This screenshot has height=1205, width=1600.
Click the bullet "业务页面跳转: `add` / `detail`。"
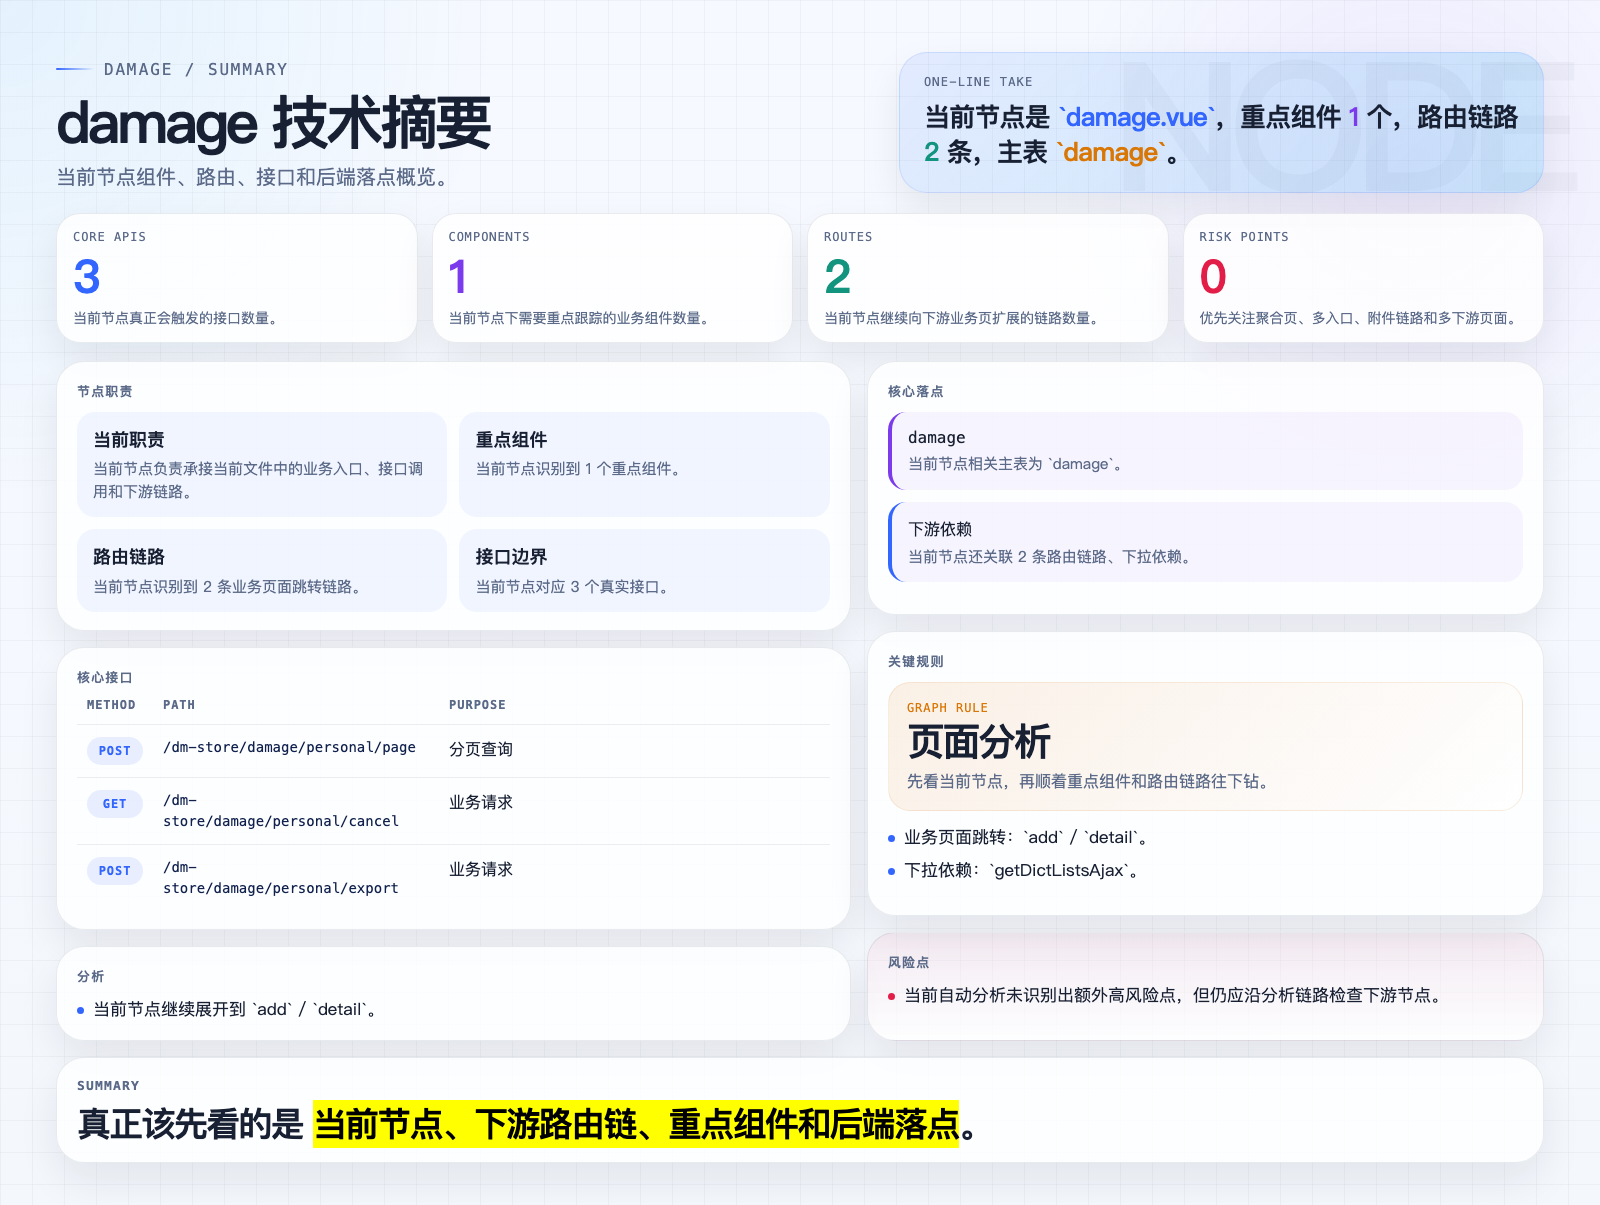1027,838
